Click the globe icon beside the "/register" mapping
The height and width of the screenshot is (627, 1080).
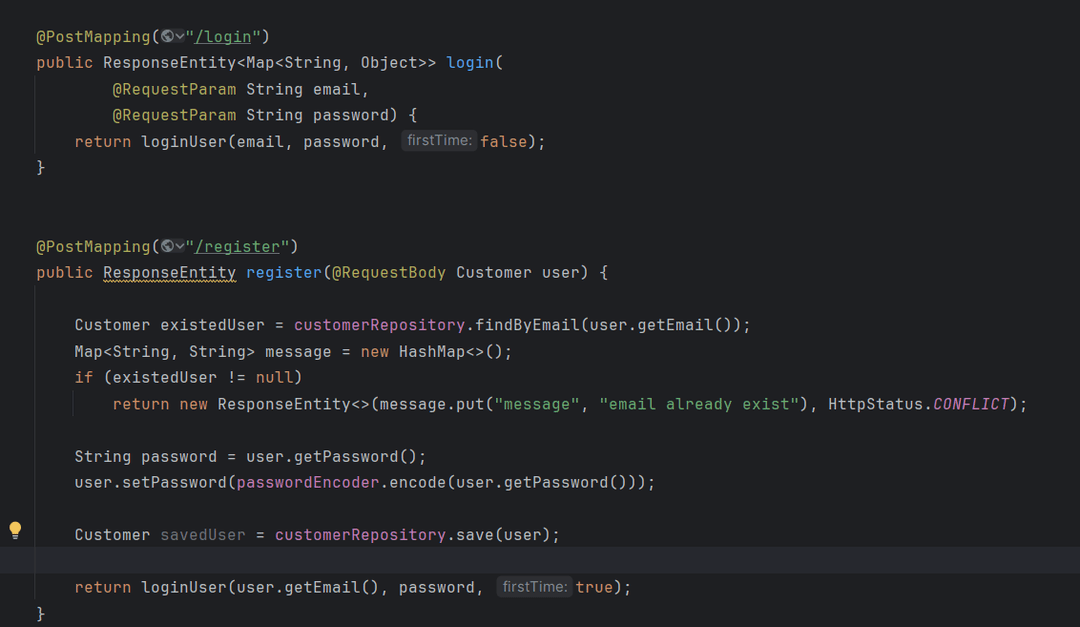pos(167,247)
